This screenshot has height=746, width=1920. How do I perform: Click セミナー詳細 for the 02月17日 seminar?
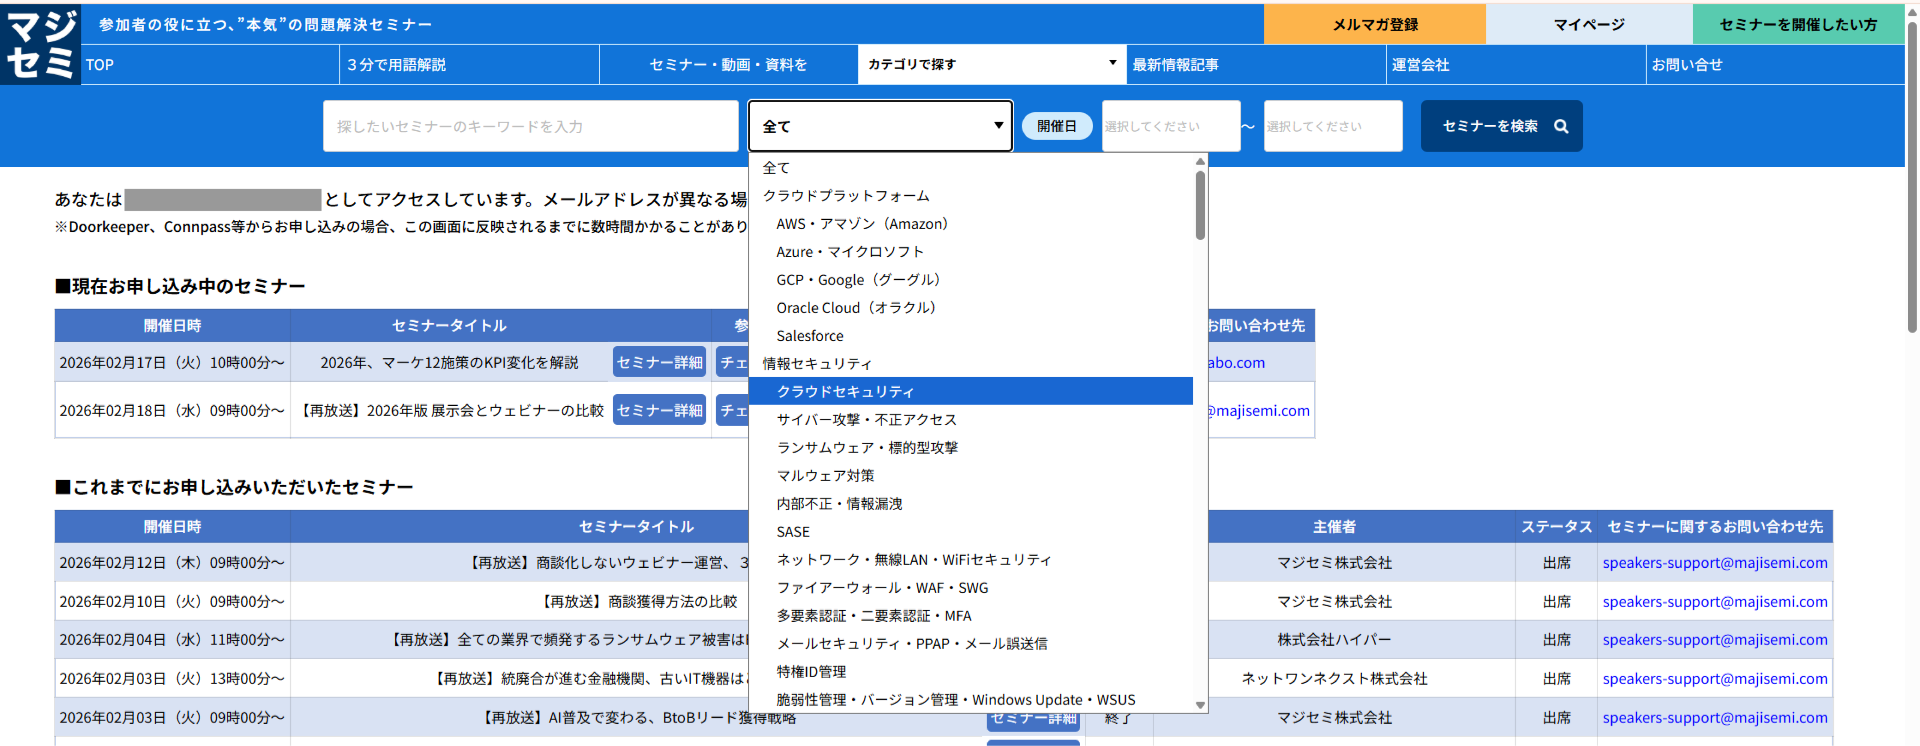coord(659,362)
